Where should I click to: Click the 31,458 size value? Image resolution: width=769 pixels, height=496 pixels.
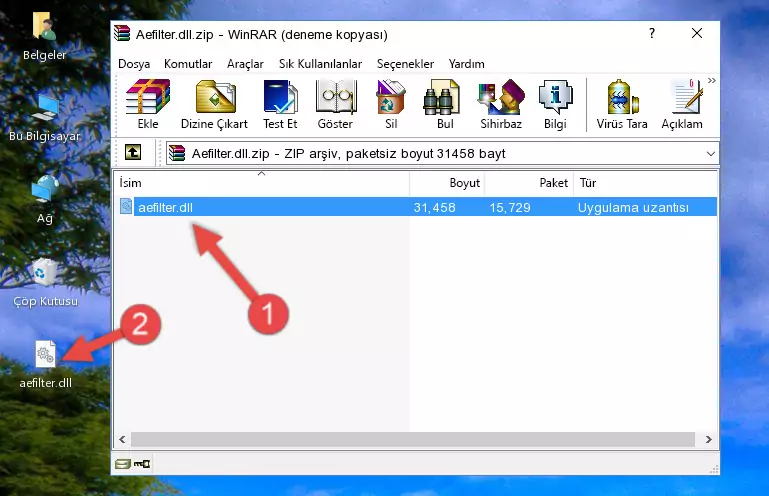point(434,208)
